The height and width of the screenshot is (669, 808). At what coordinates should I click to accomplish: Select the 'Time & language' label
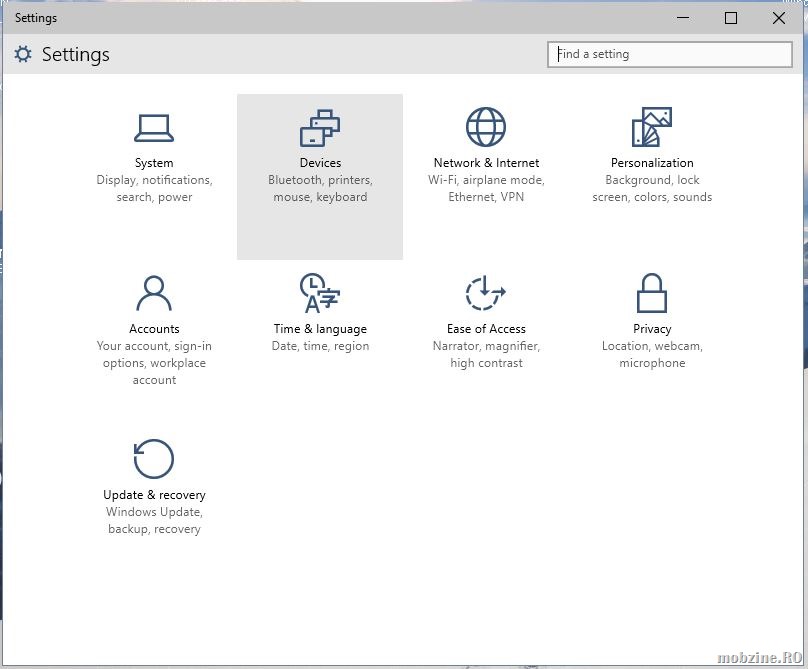coord(321,329)
